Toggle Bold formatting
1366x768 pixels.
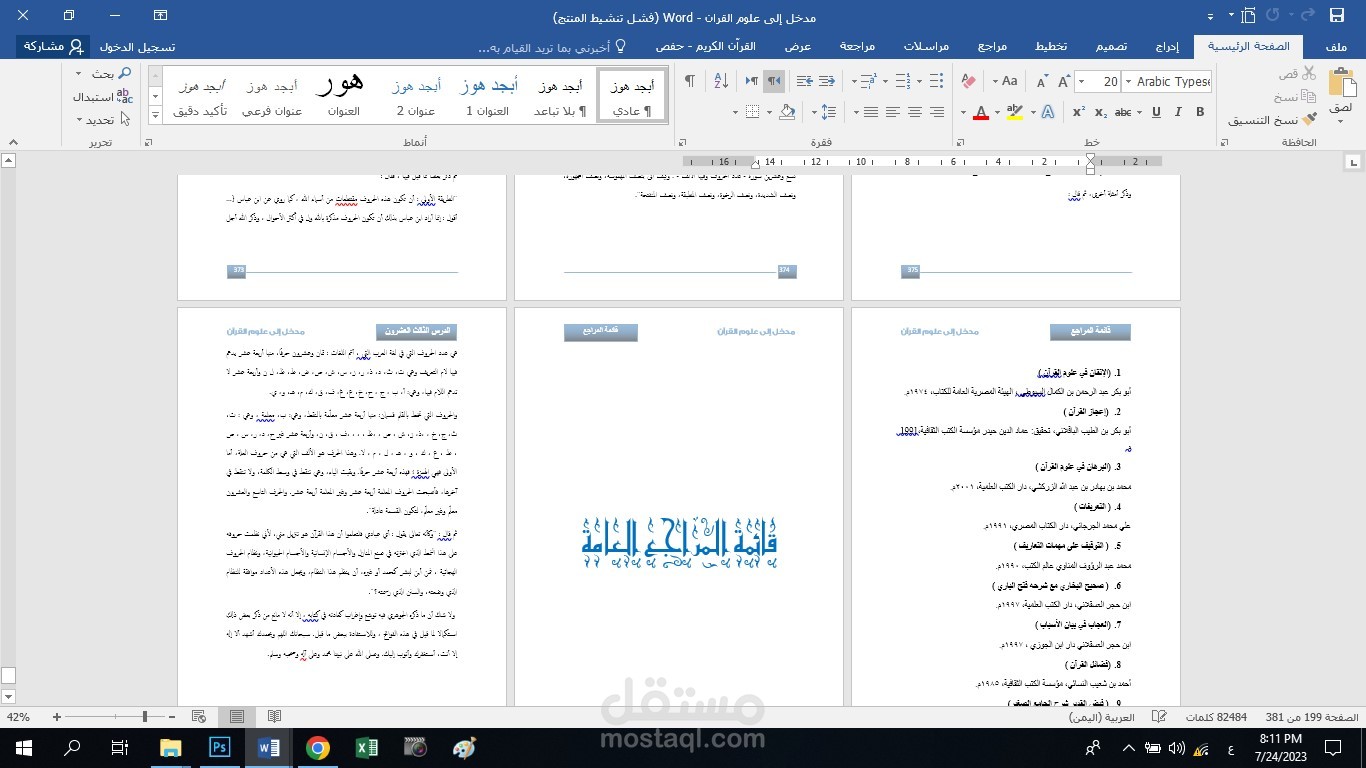1199,112
